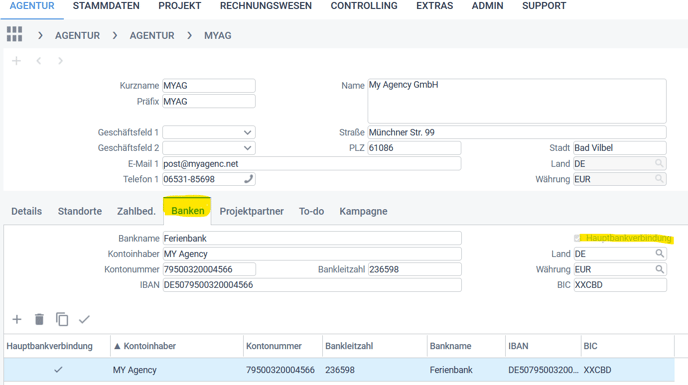Open the RECHNUNGSWESEN menu
The width and height of the screenshot is (688, 385).
266,6
